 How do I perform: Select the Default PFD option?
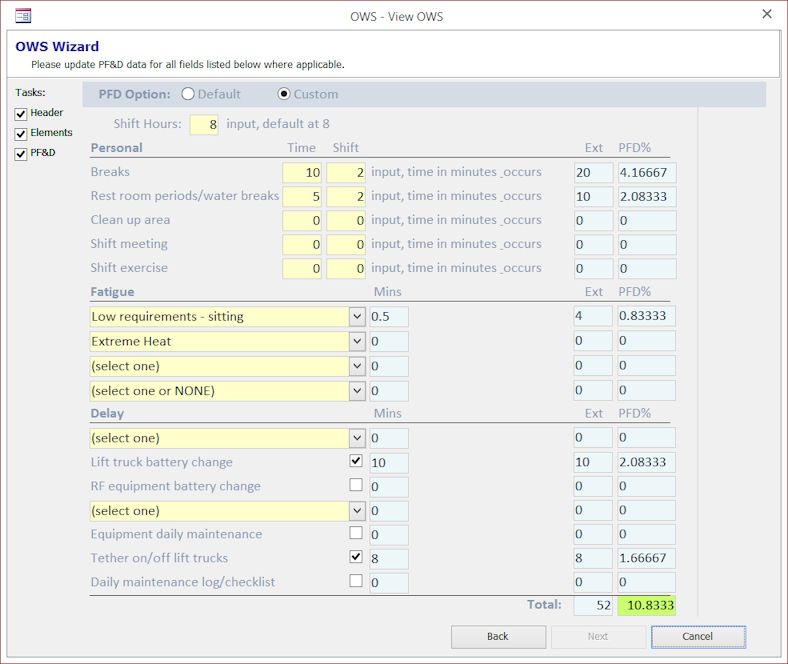click(x=188, y=94)
